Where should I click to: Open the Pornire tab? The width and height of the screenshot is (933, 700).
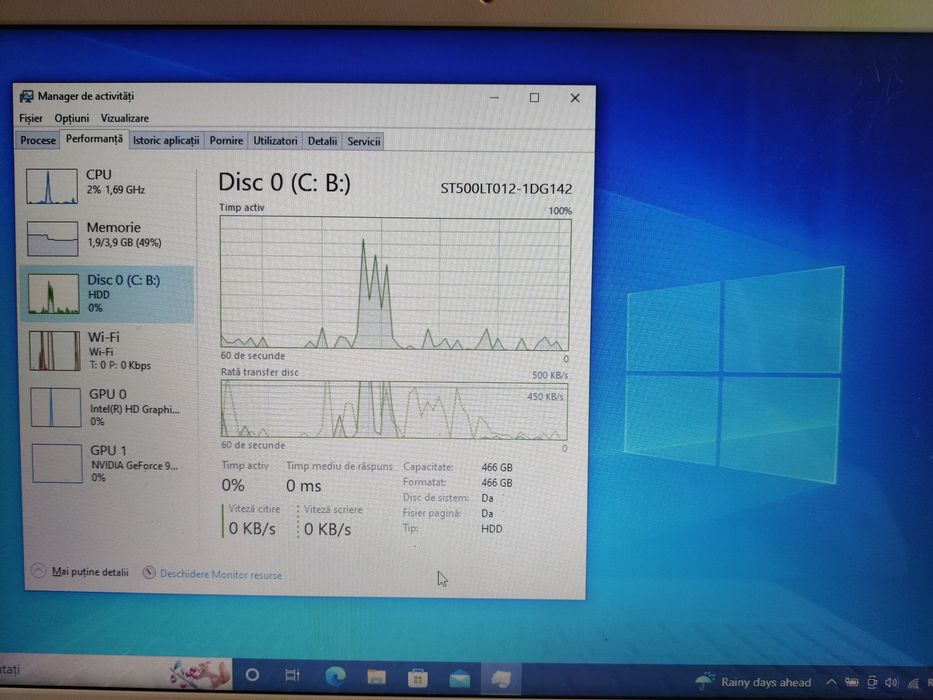[x=226, y=141]
